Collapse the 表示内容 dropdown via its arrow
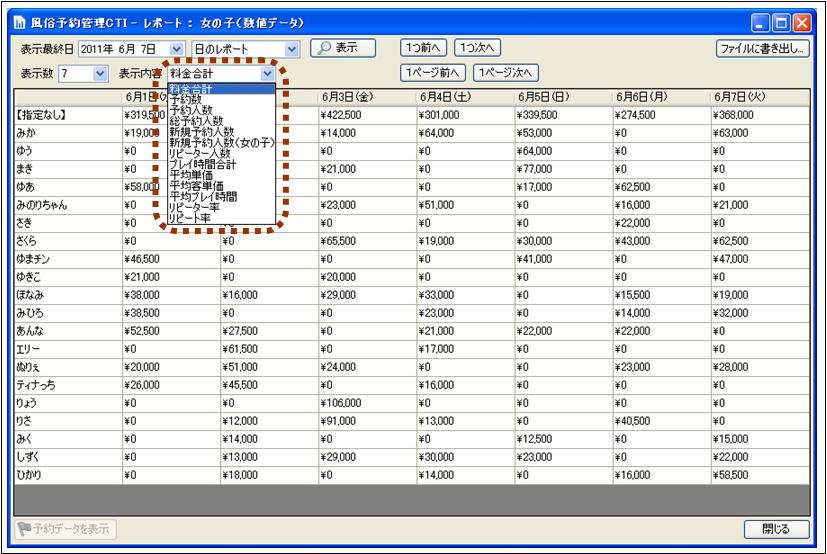This screenshot has width=827, height=554. (267, 73)
